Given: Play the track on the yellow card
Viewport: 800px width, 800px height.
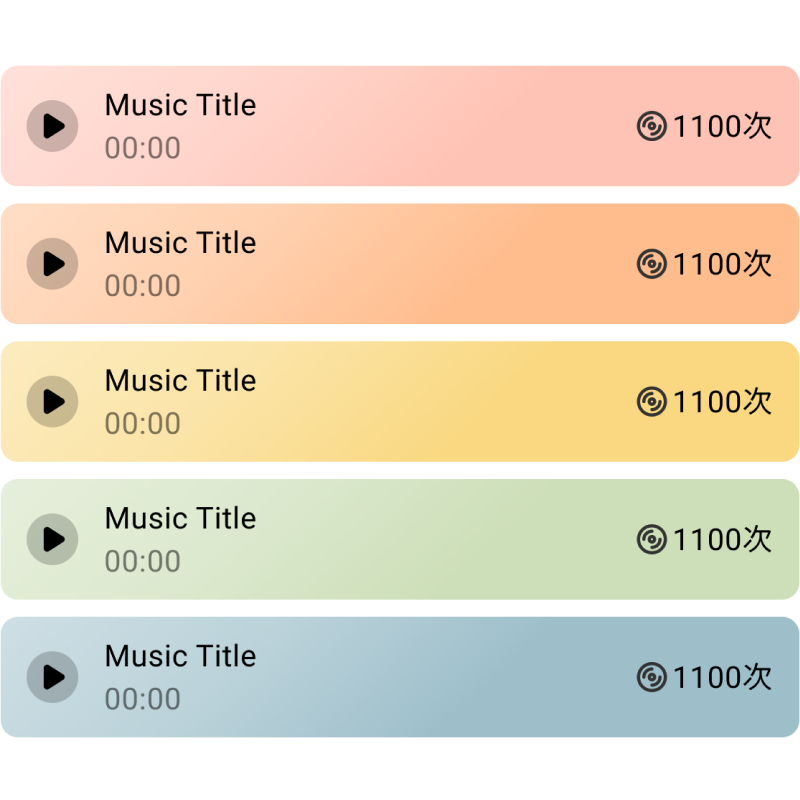Looking at the screenshot, I should pos(53,402).
